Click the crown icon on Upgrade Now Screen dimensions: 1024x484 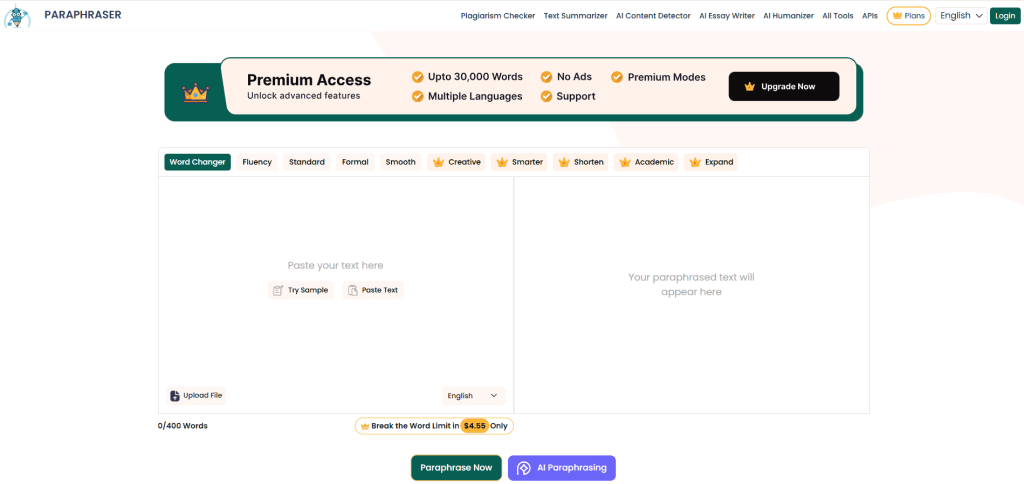(x=749, y=86)
